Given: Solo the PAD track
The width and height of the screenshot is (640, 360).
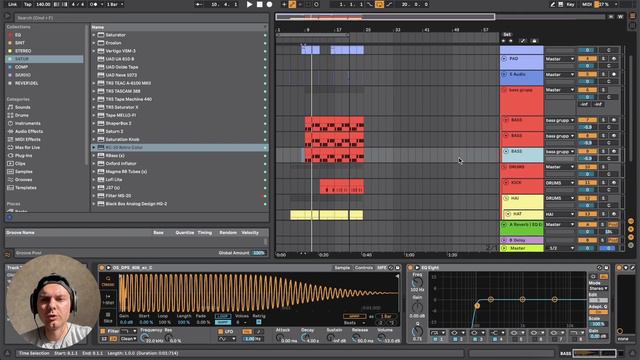Looking at the screenshot, I should pos(603,59).
